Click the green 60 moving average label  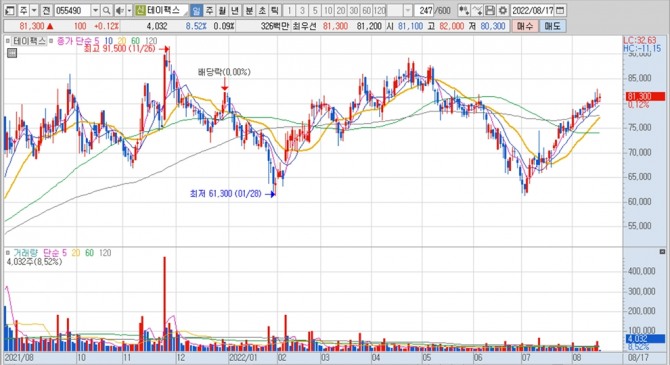[135, 41]
